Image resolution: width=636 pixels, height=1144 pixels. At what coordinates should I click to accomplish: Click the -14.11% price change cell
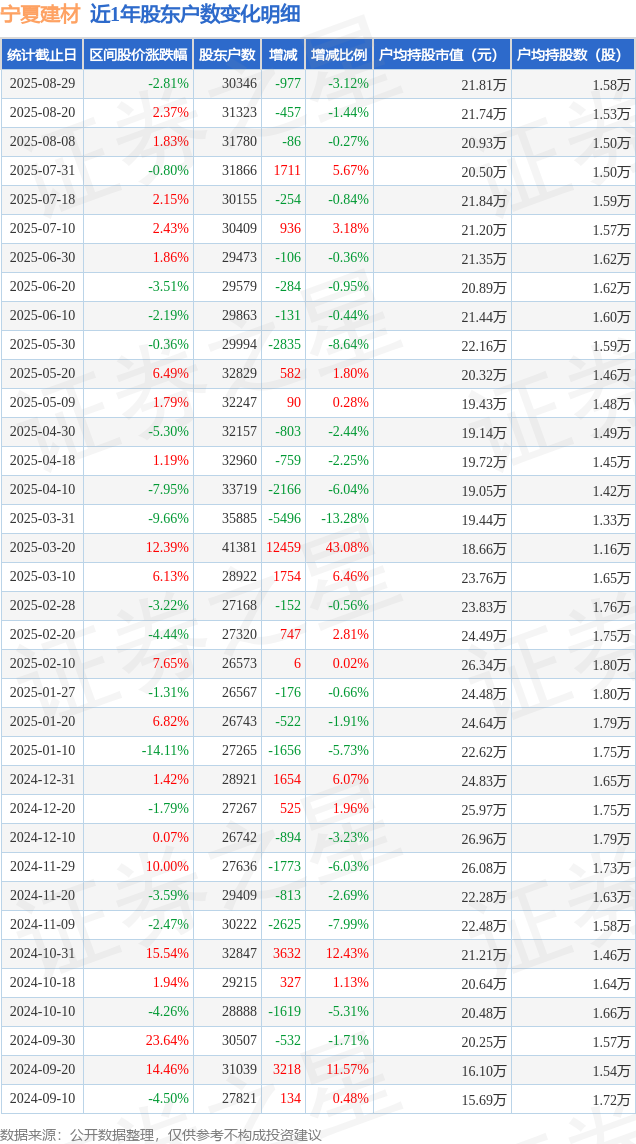[x=165, y=751]
